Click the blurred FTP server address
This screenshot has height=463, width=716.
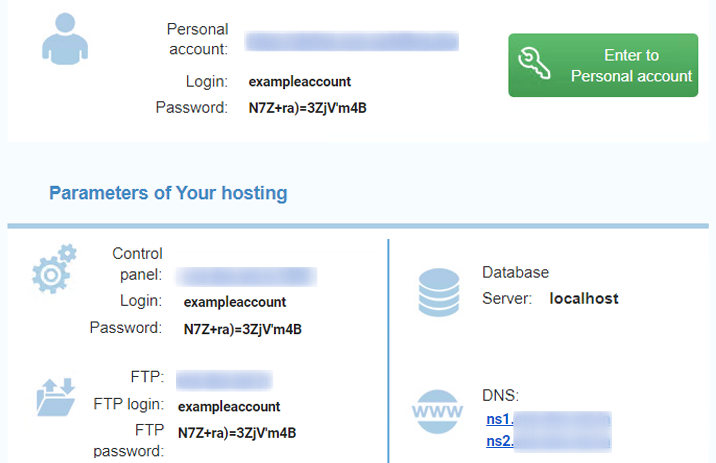[224, 380]
